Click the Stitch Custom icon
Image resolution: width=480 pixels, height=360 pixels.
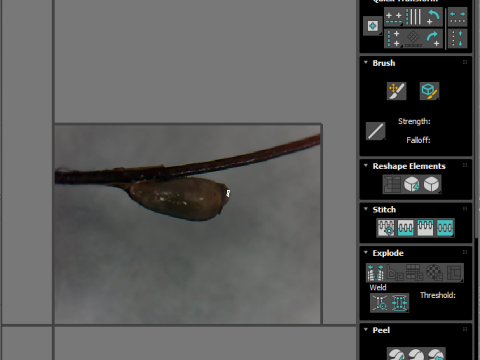[445, 228]
